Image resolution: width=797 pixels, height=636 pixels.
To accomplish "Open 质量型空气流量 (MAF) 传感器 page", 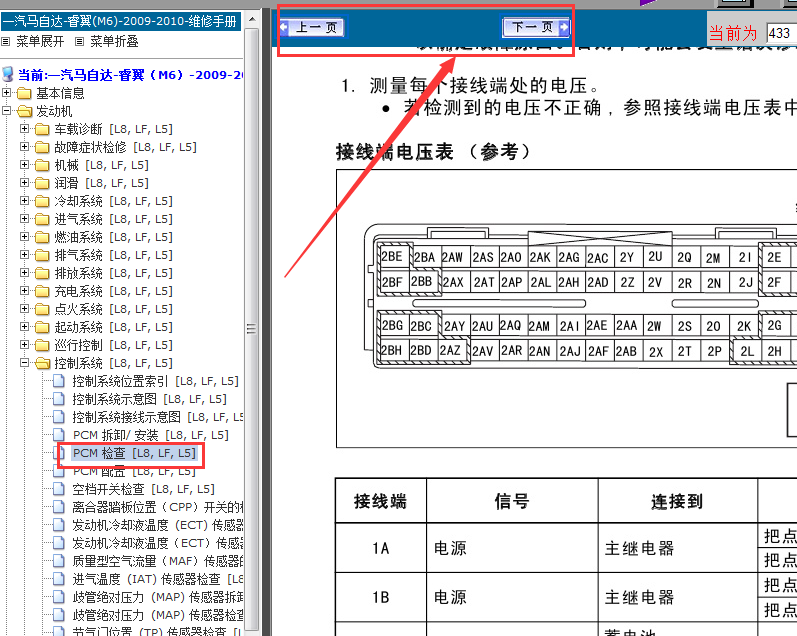I will pyautogui.click(x=158, y=561).
